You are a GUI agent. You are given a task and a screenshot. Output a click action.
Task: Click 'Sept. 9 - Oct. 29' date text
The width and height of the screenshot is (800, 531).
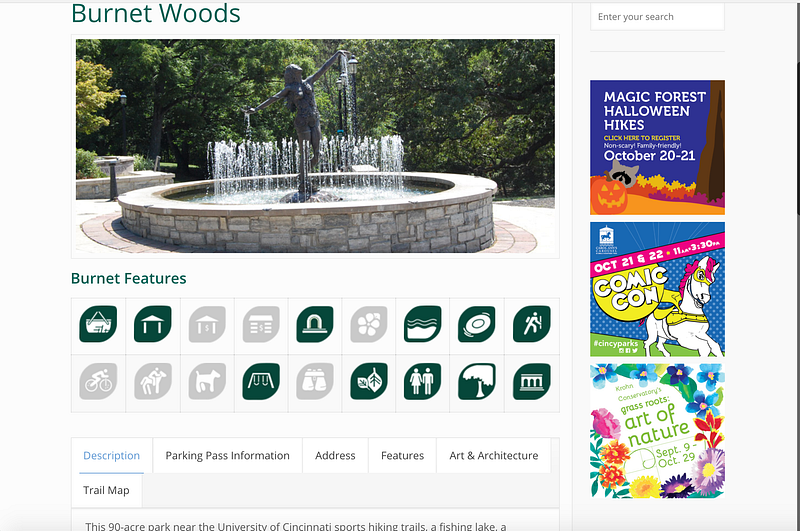[x=676, y=455]
